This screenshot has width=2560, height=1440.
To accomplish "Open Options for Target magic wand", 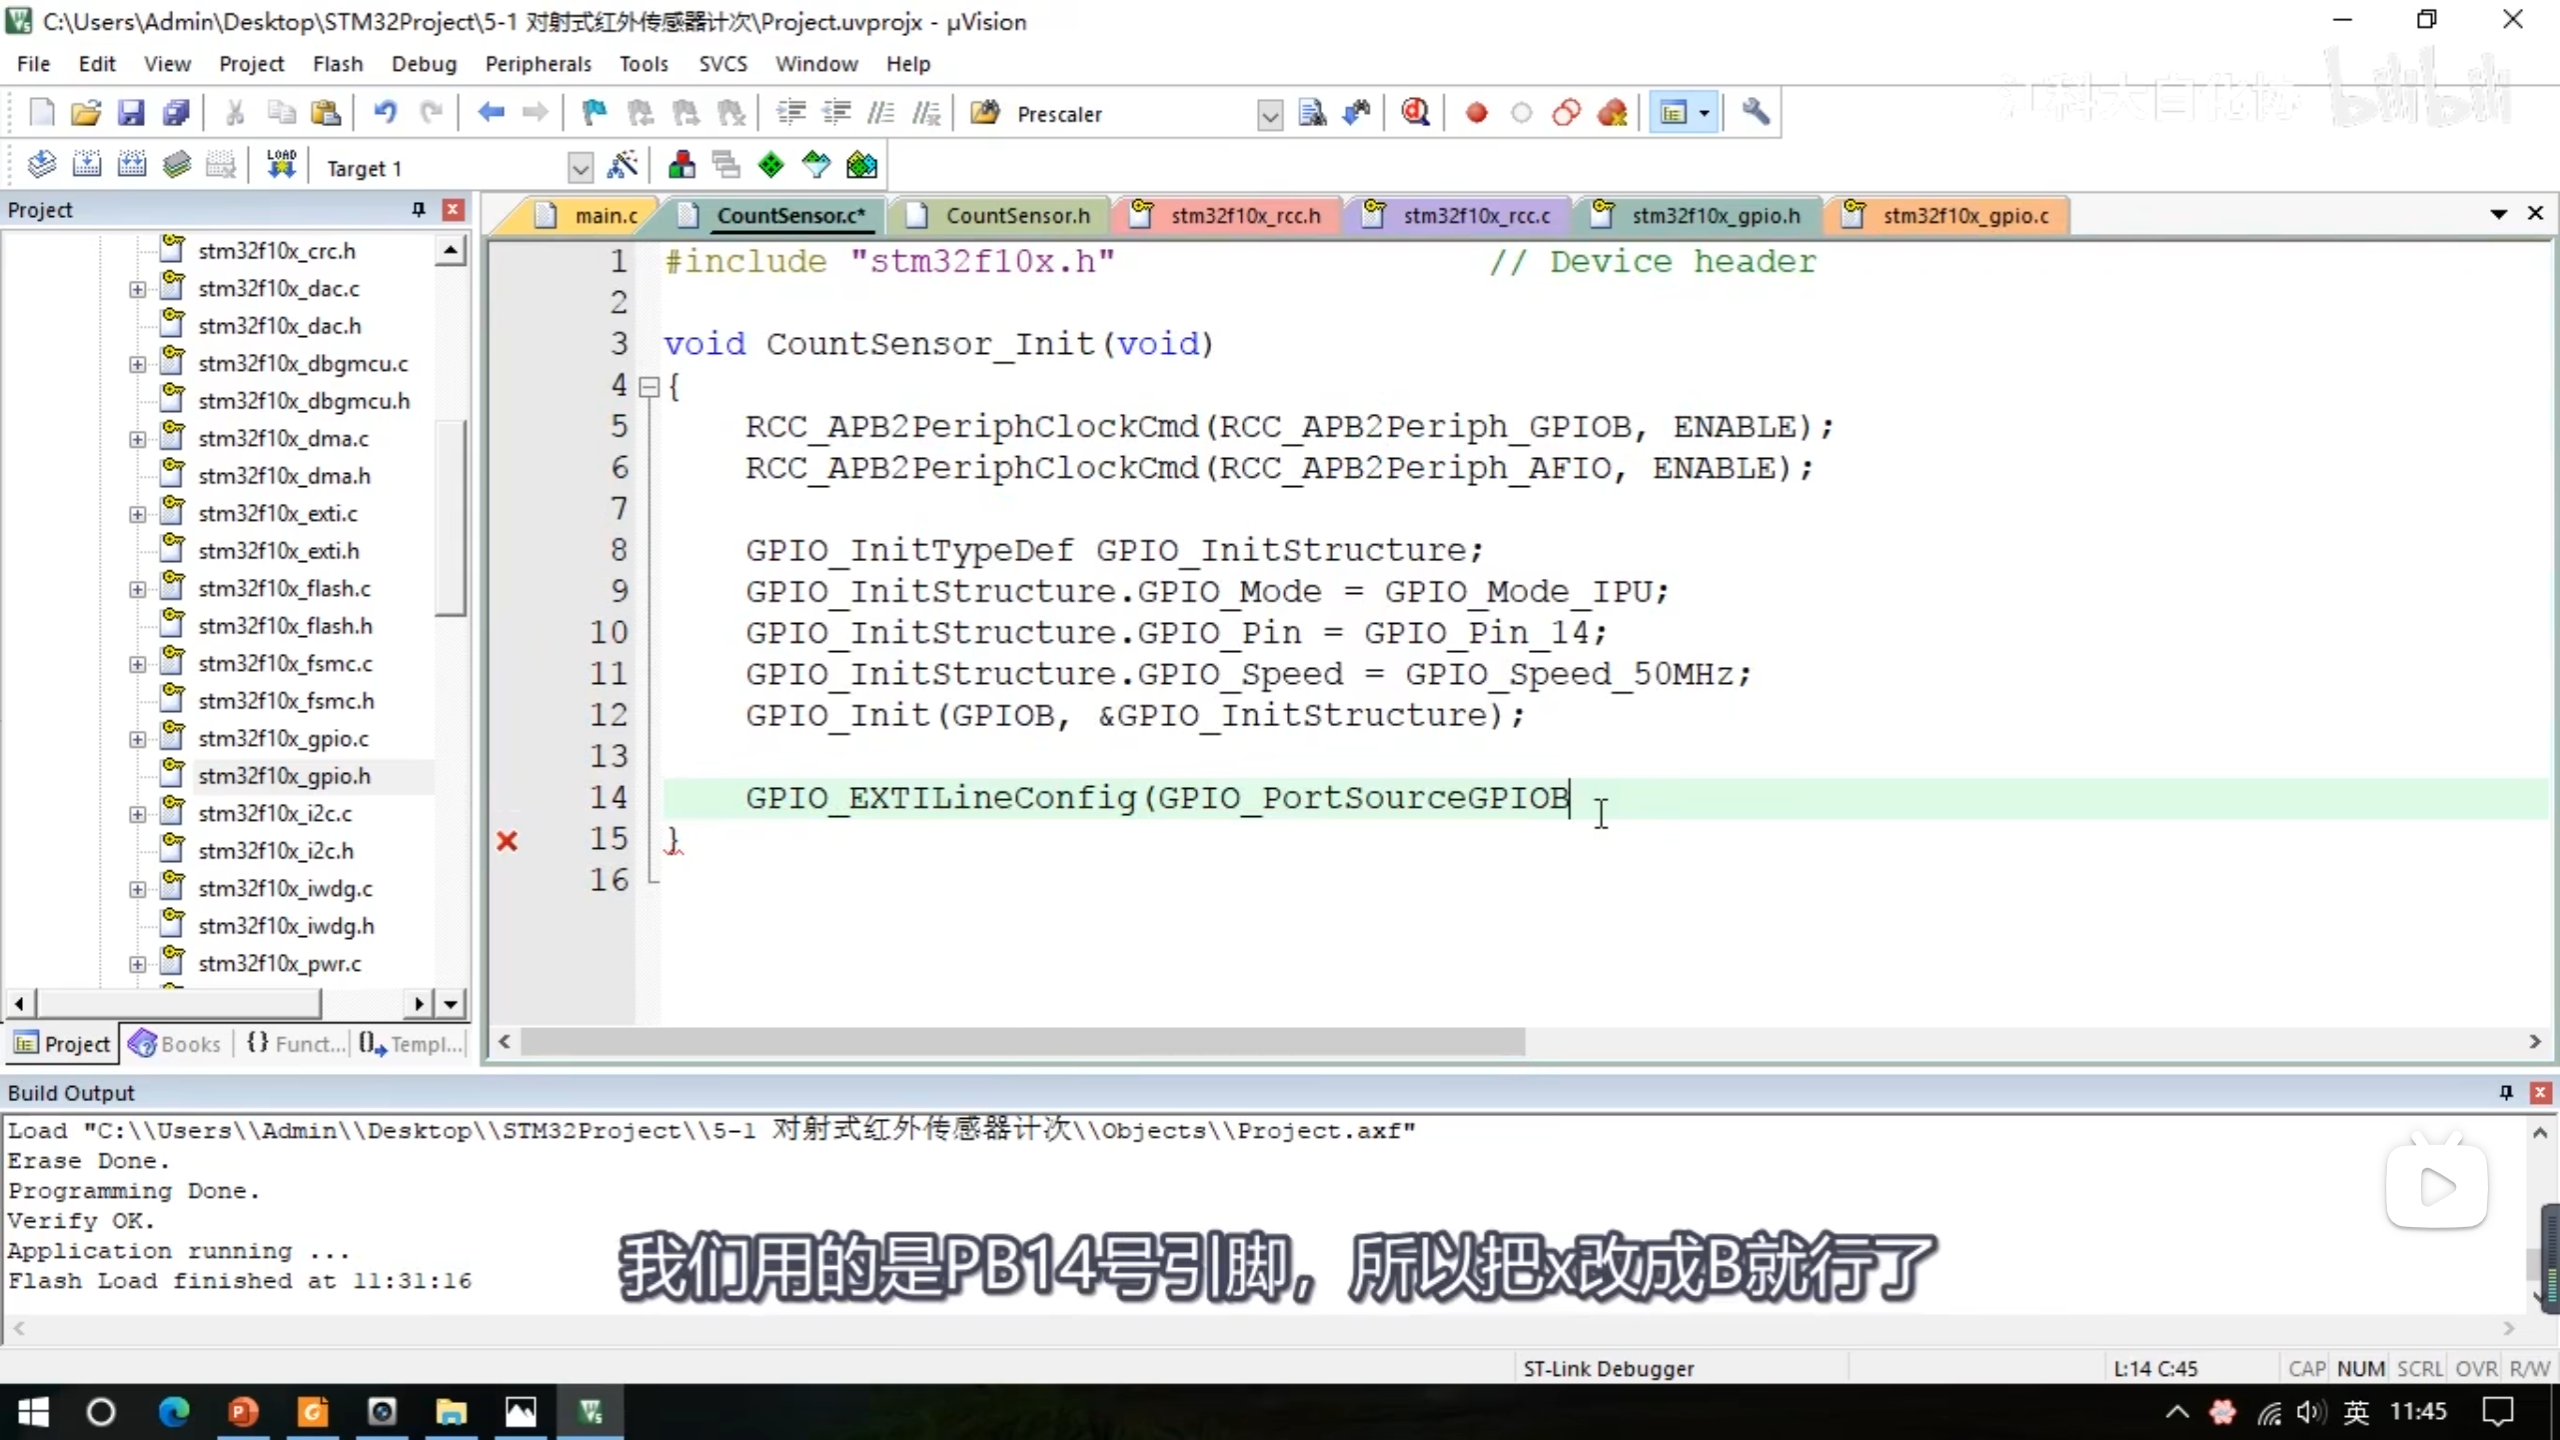I will point(622,165).
